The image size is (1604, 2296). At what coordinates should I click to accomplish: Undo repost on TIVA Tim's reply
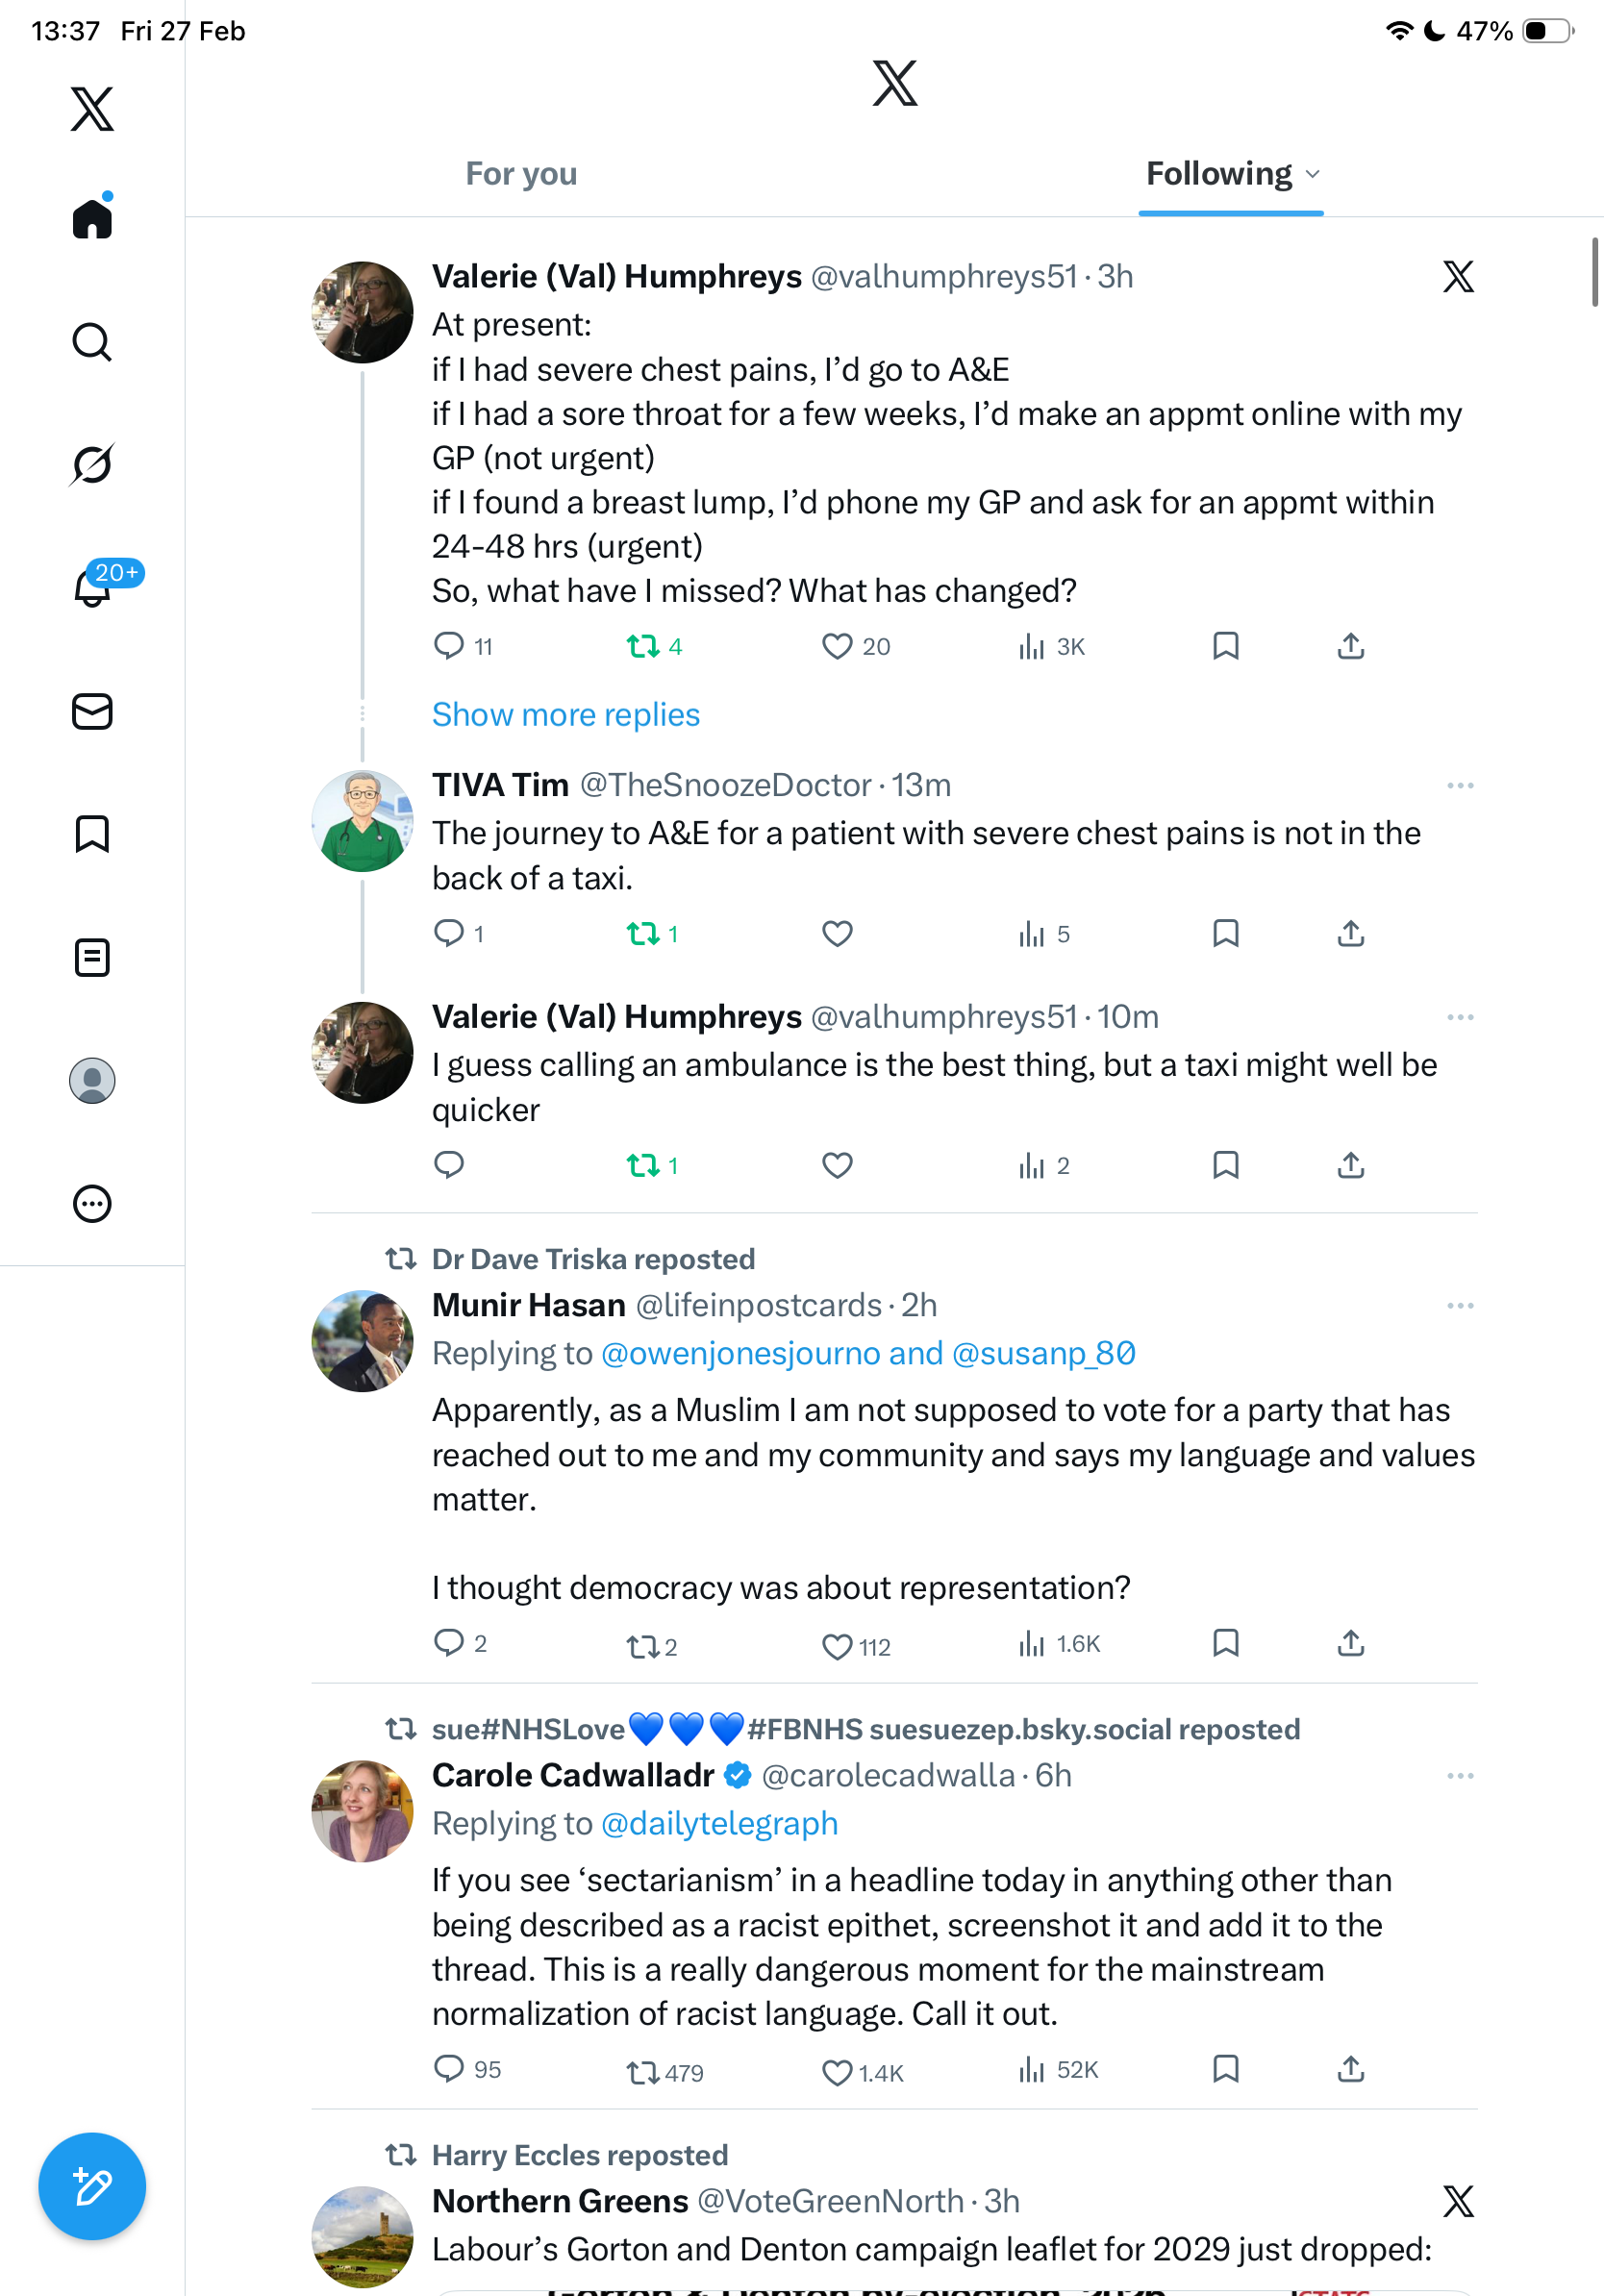(x=642, y=934)
